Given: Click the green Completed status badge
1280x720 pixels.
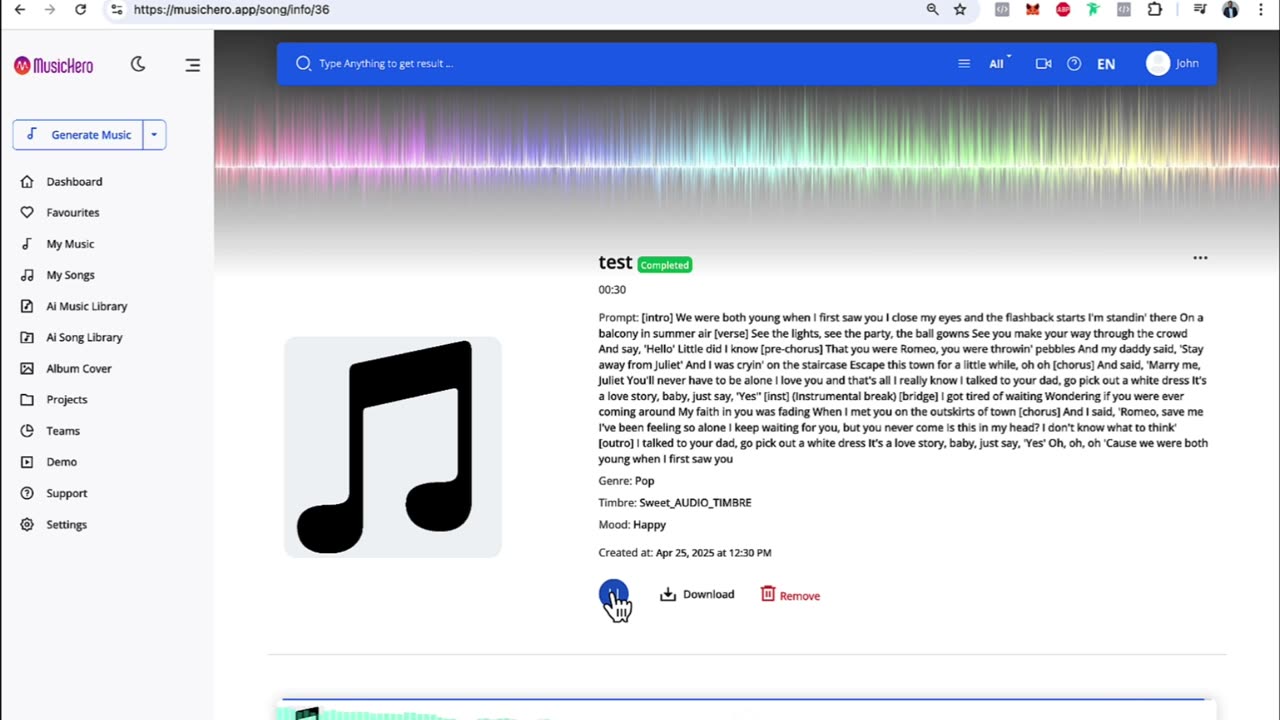Looking at the screenshot, I should 665,265.
